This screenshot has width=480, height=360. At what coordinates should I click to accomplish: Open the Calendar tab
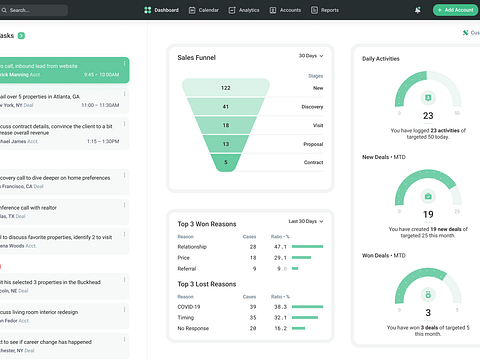point(204,10)
